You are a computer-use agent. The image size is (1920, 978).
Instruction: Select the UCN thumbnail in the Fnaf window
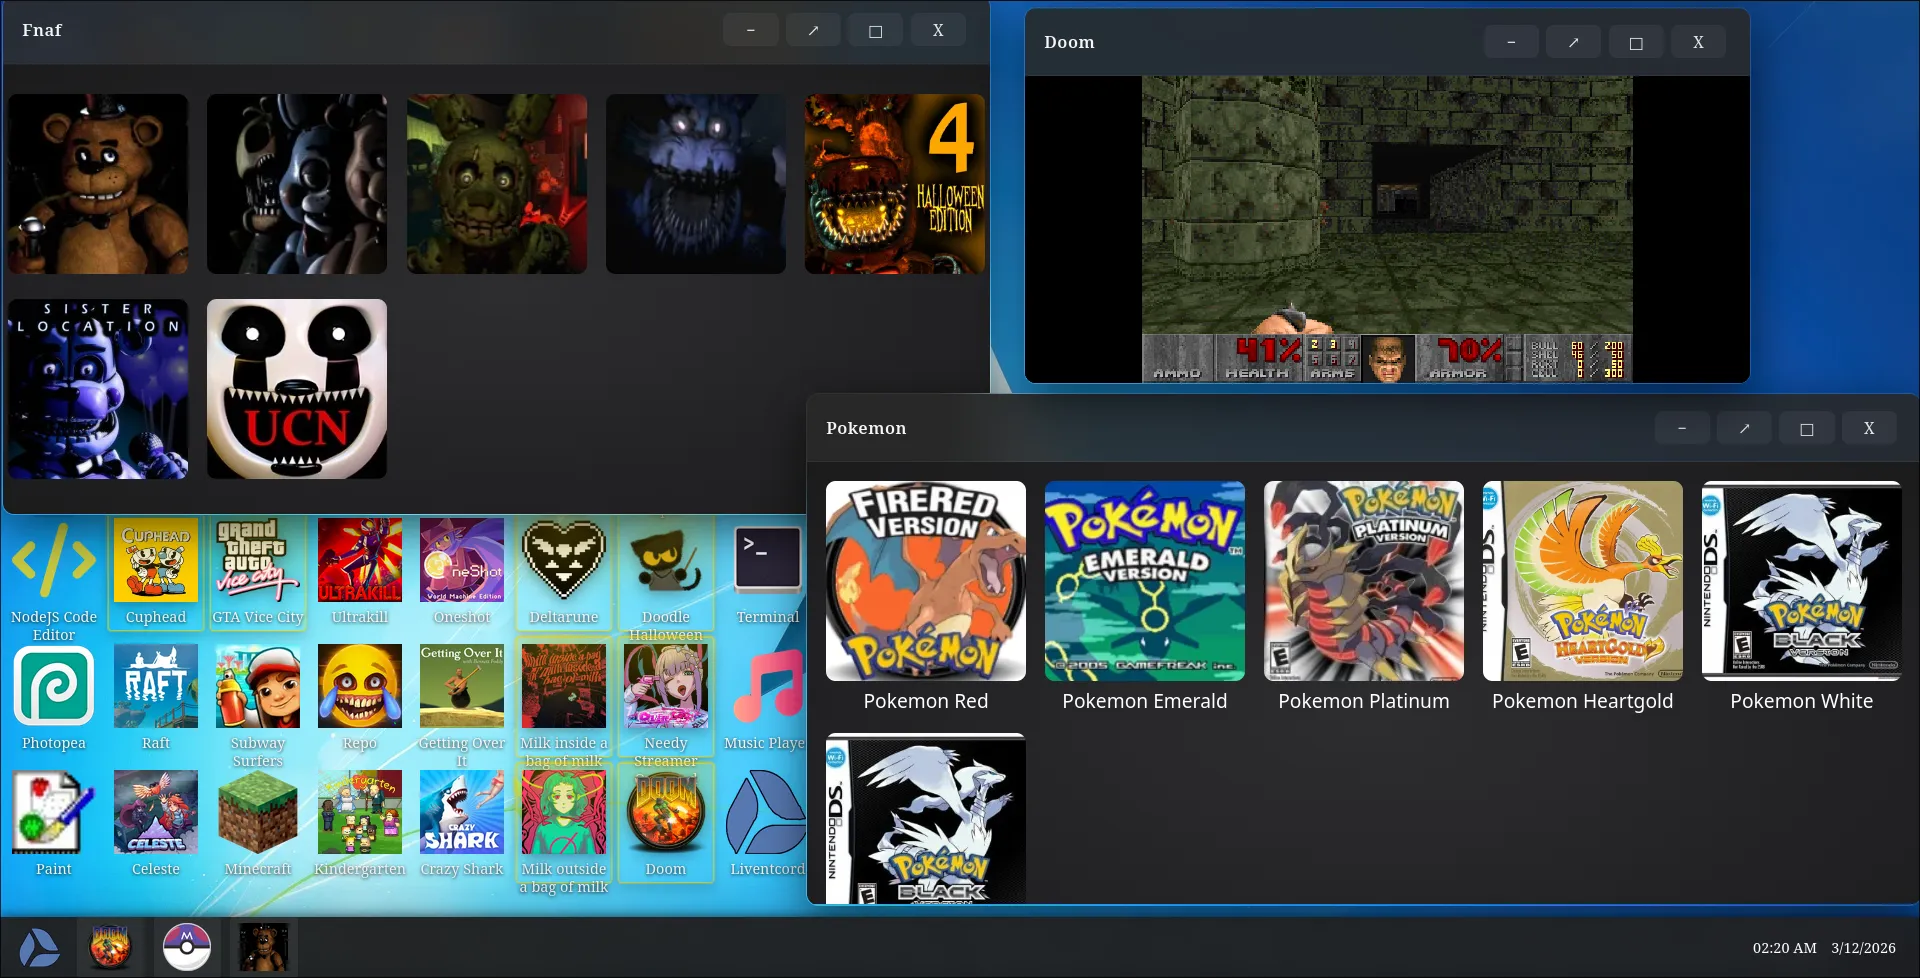[x=296, y=388]
